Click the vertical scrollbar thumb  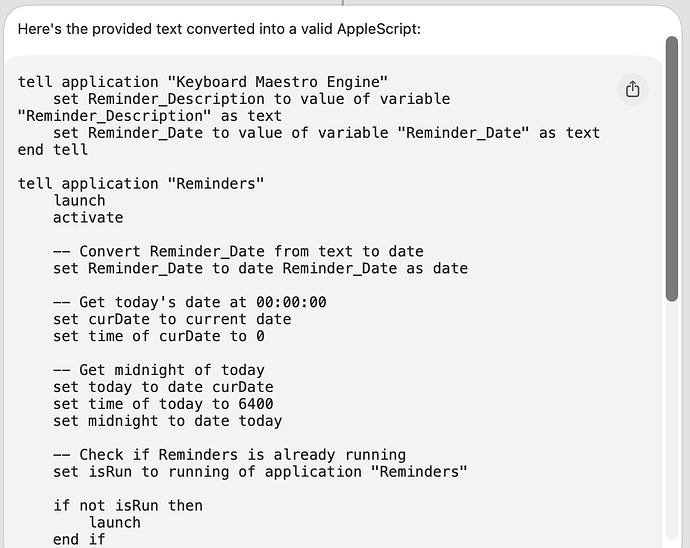[672, 168]
